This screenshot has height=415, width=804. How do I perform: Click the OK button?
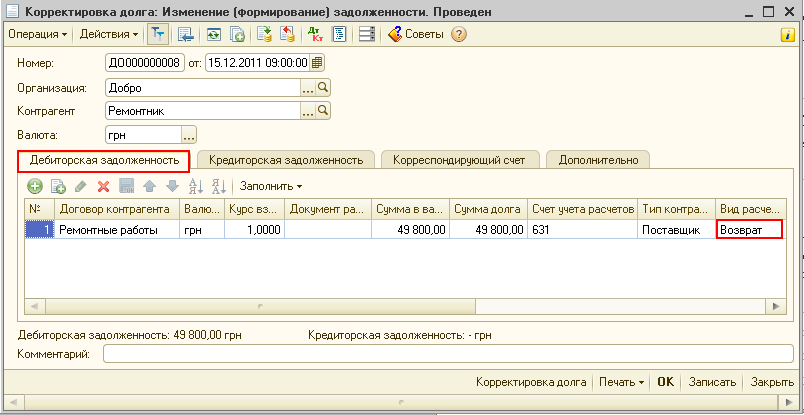coord(665,382)
